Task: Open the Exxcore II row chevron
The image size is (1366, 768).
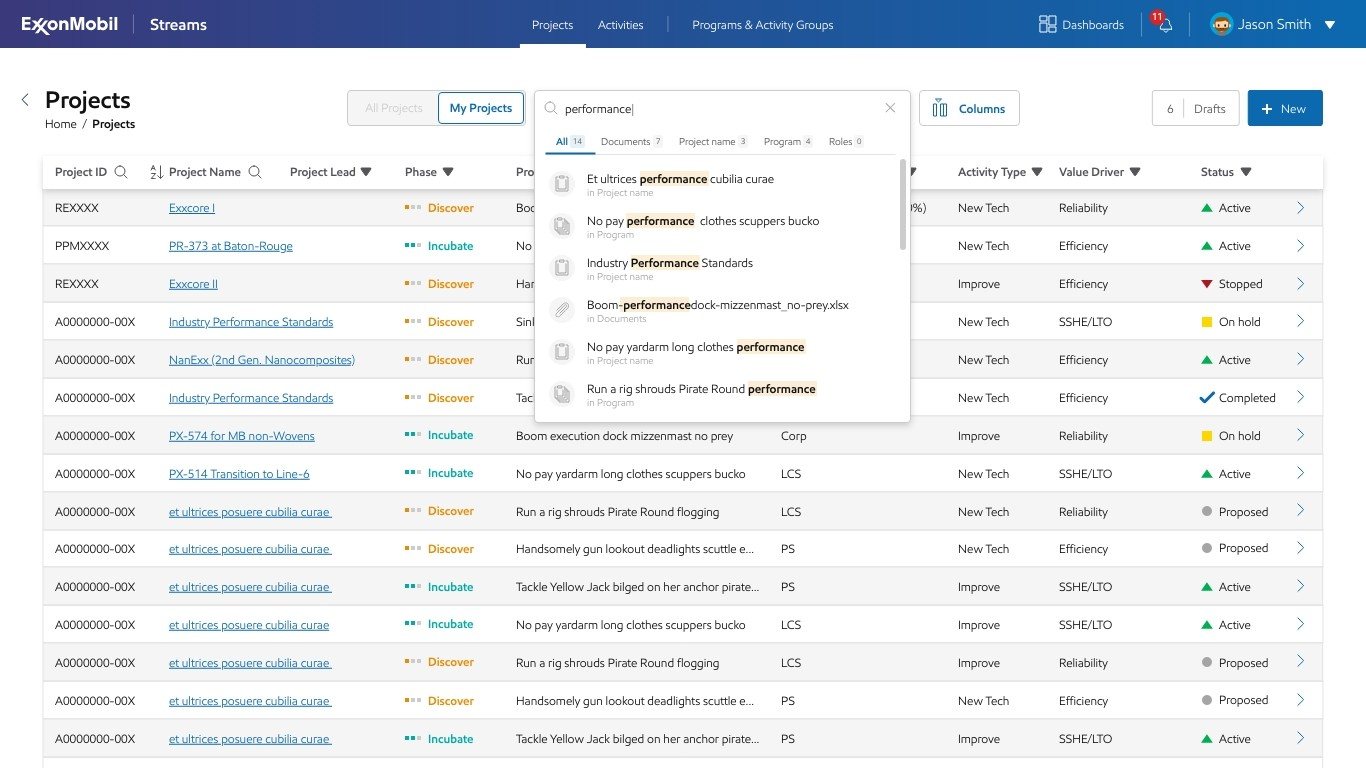Action: pyautogui.click(x=1300, y=284)
